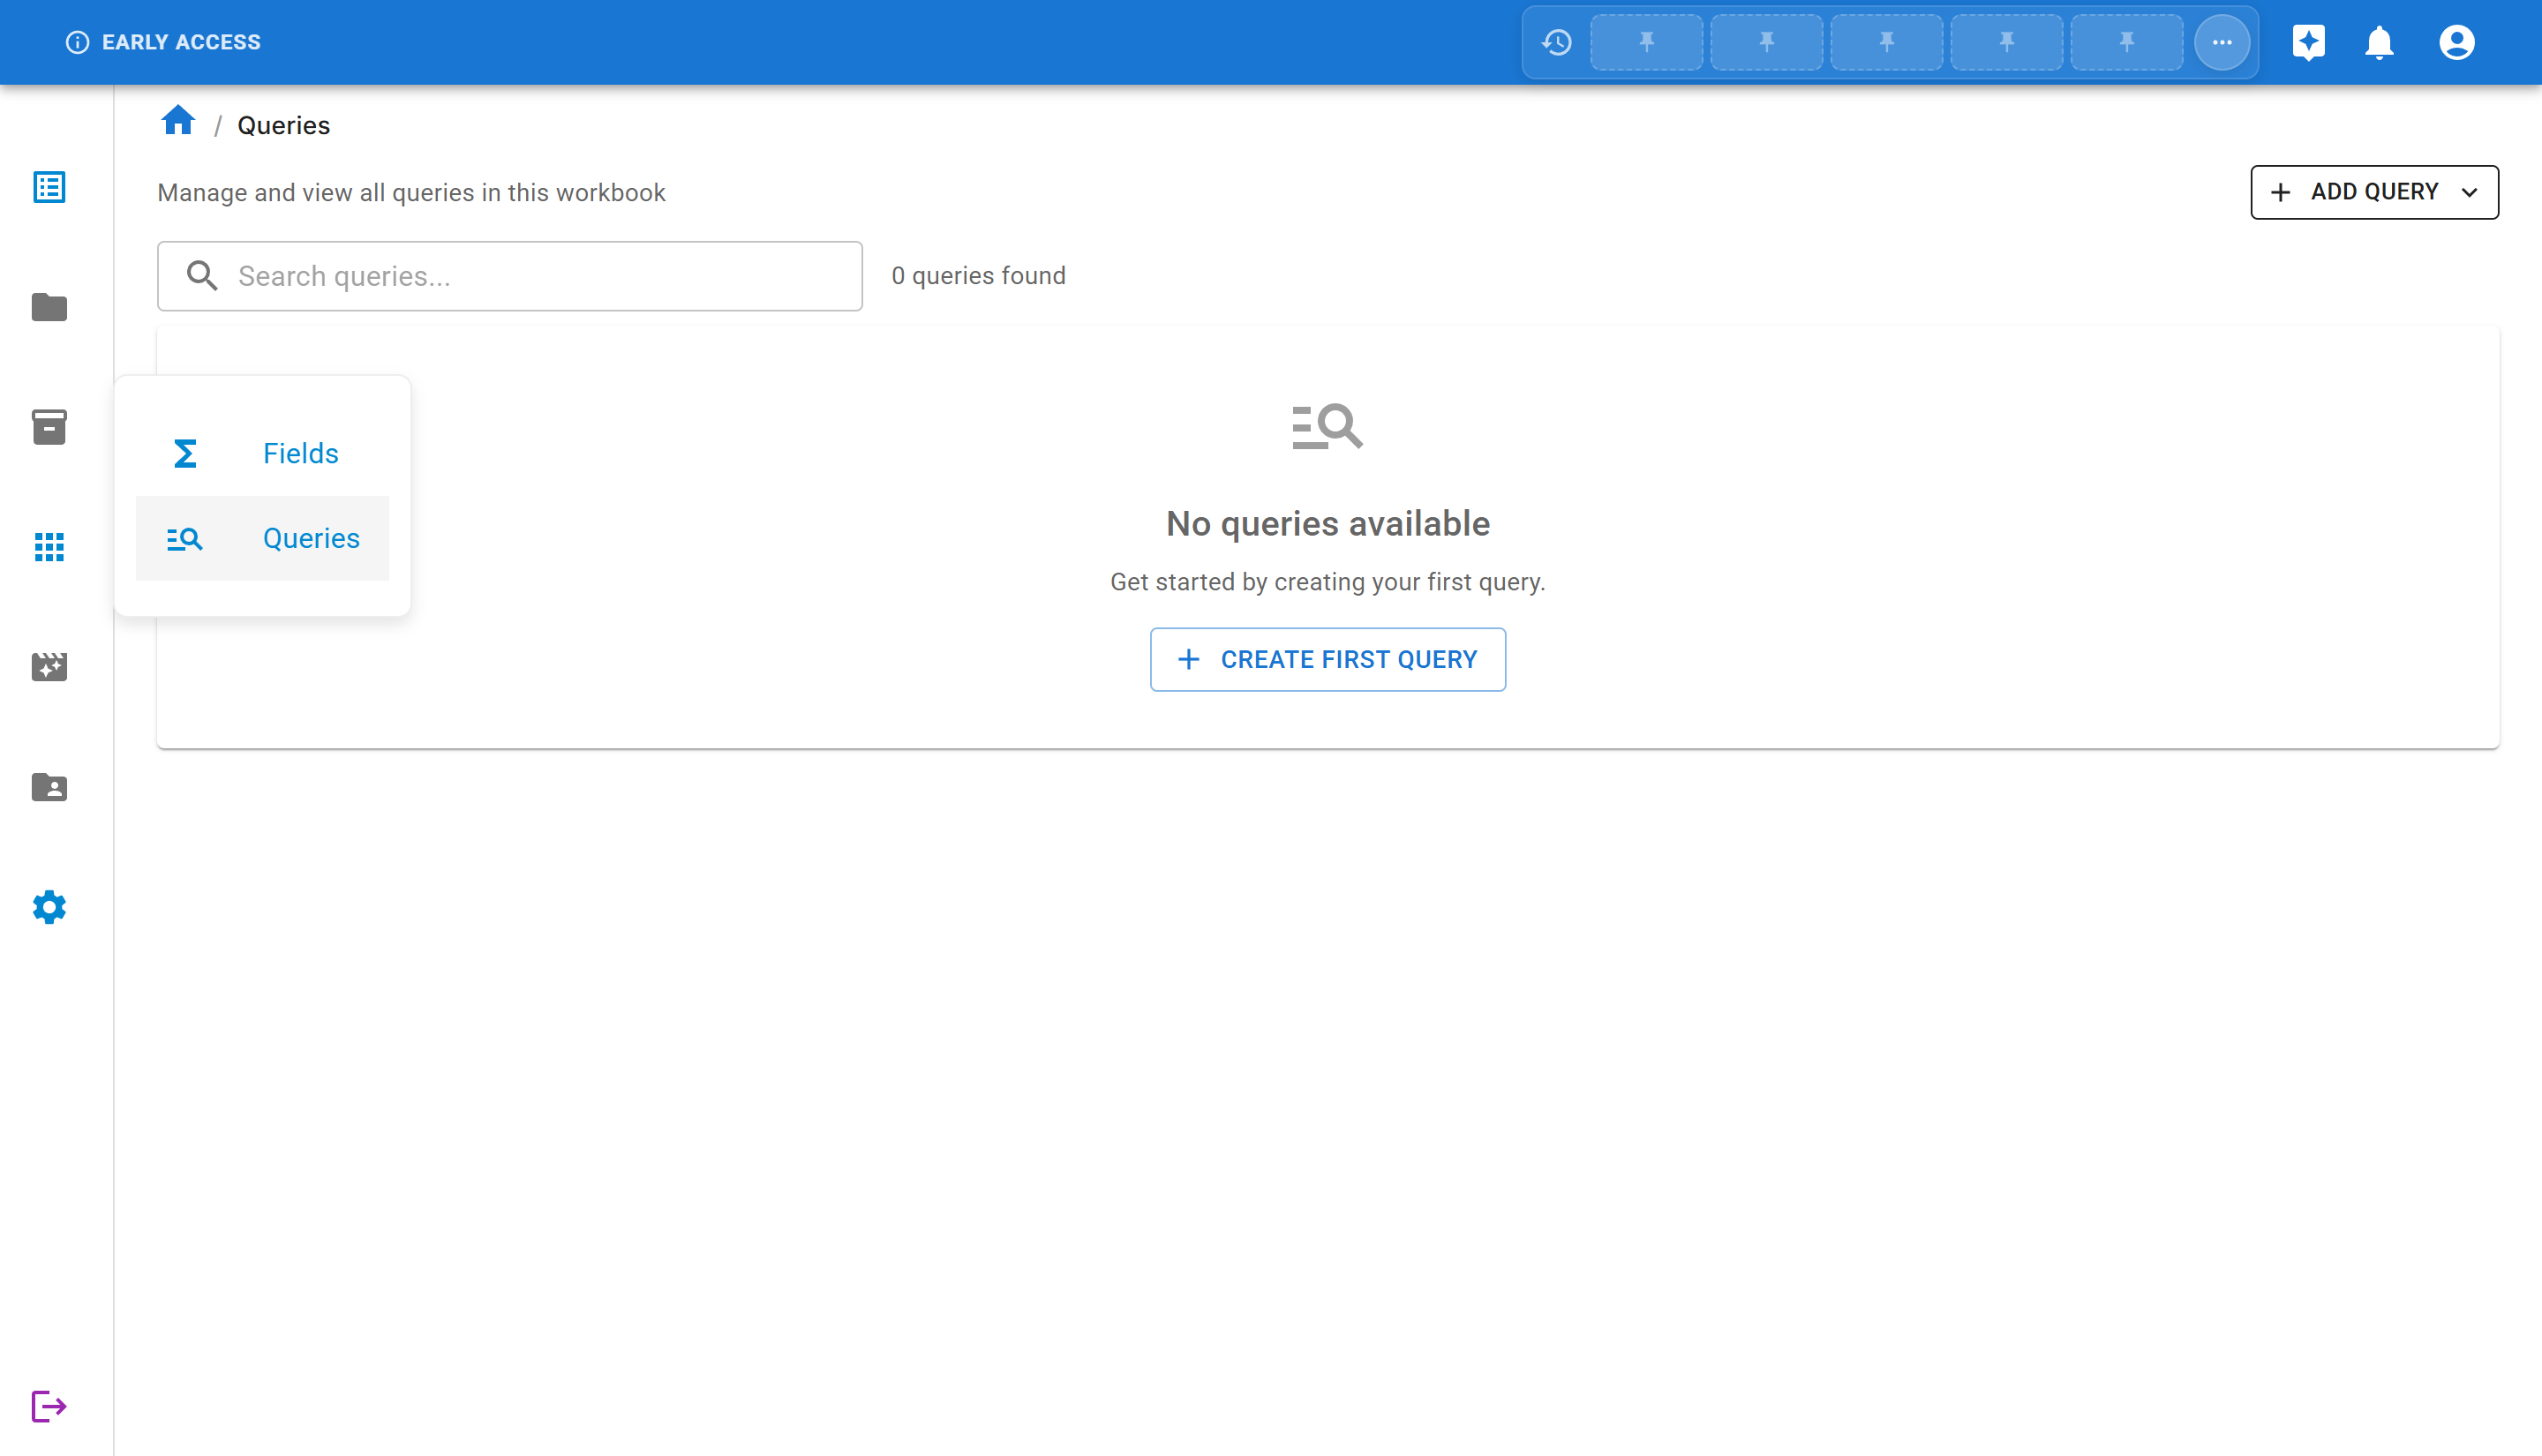Viewport: 2542px width, 1456px height.
Task: Select the grid apps icon in the sidebar
Action: [48, 547]
